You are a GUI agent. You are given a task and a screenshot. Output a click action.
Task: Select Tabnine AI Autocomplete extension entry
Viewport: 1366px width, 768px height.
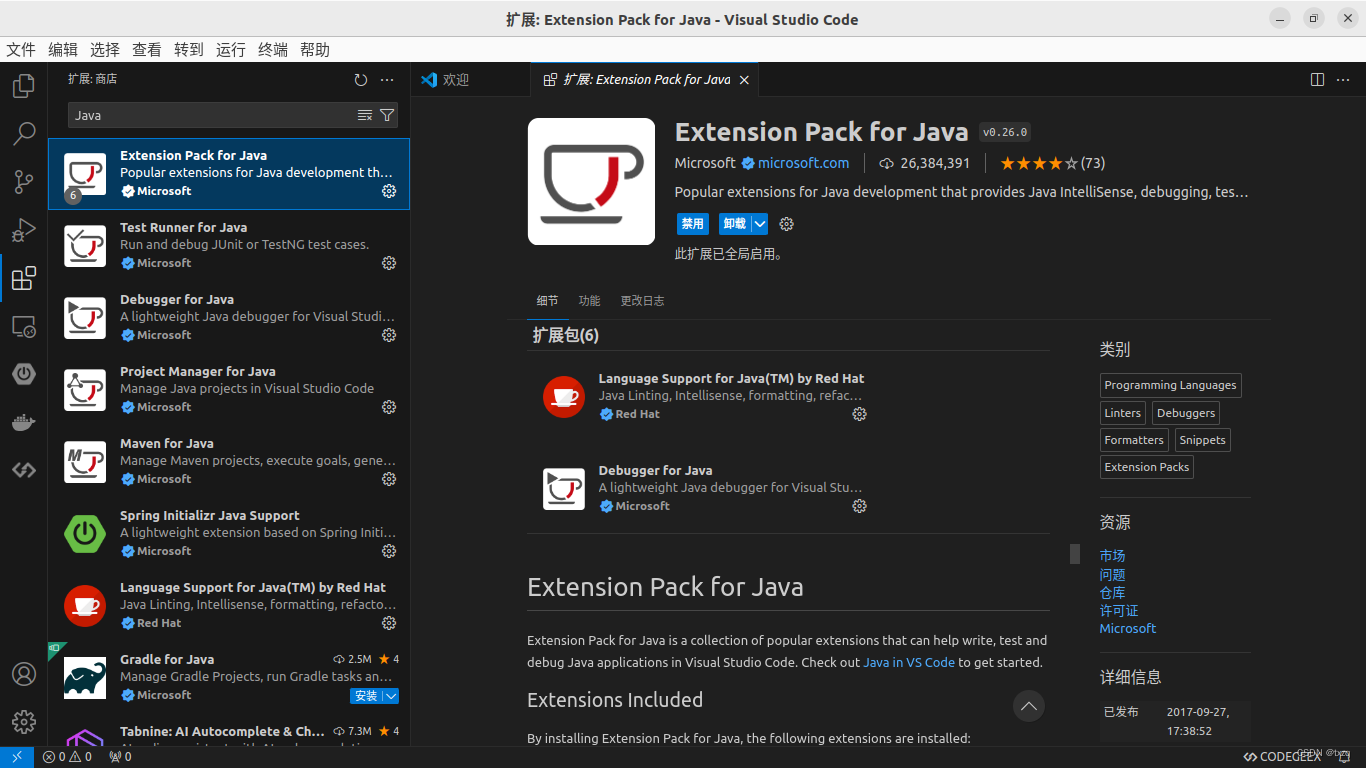pos(229,732)
